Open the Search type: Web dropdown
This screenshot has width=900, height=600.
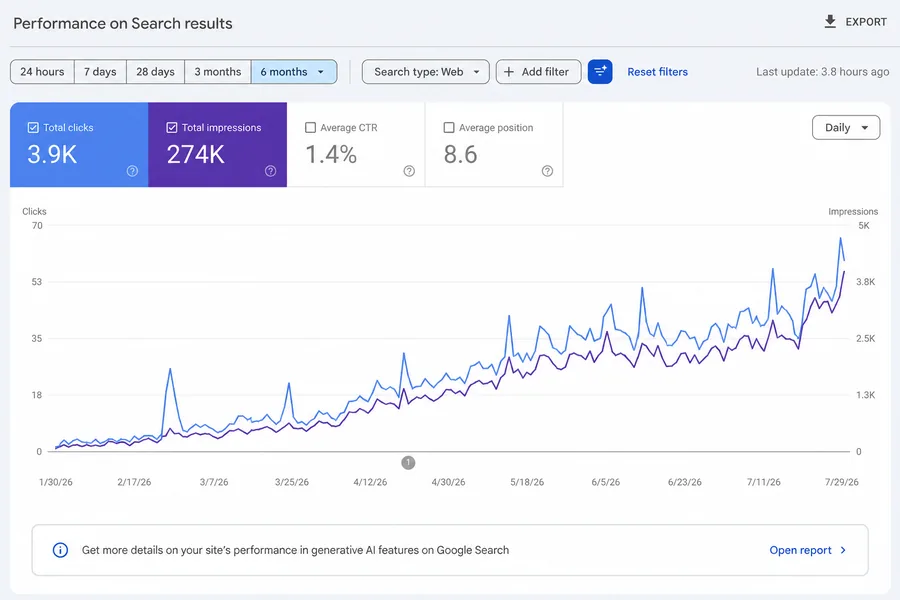coord(425,72)
